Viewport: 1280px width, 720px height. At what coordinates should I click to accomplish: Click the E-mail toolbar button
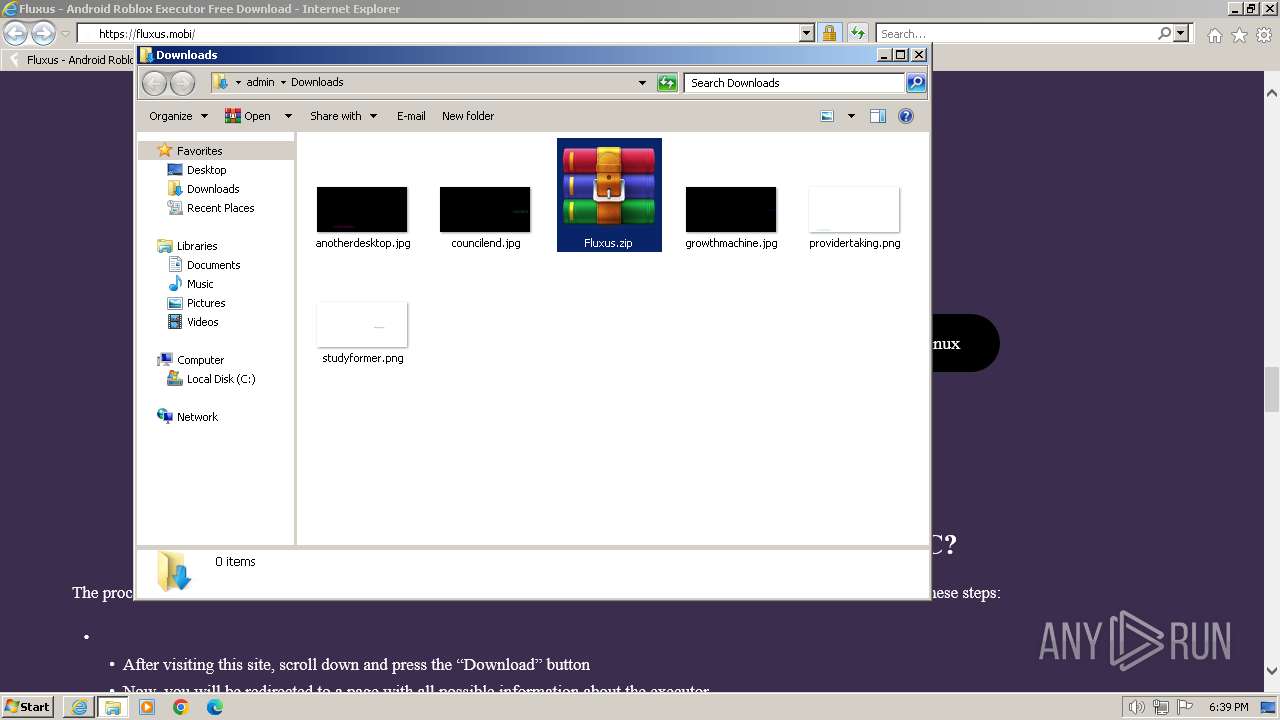pyautogui.click(x=411, y=116)
